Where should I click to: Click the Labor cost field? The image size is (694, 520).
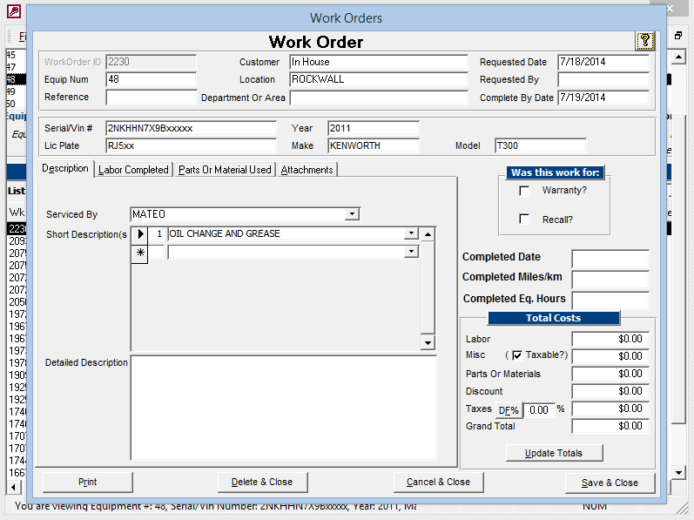pyautogui.click(x=610, y=339)
